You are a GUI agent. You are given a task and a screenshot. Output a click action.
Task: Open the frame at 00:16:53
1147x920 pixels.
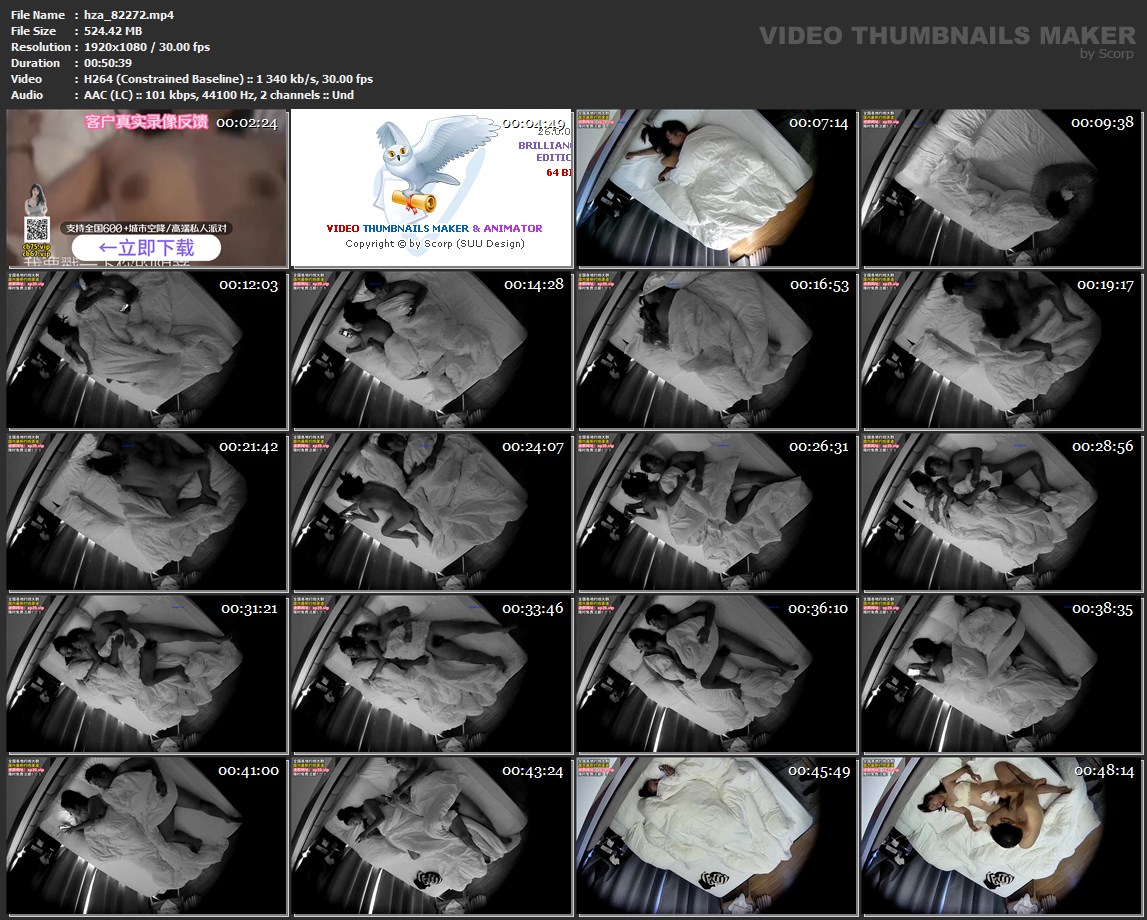716,350
